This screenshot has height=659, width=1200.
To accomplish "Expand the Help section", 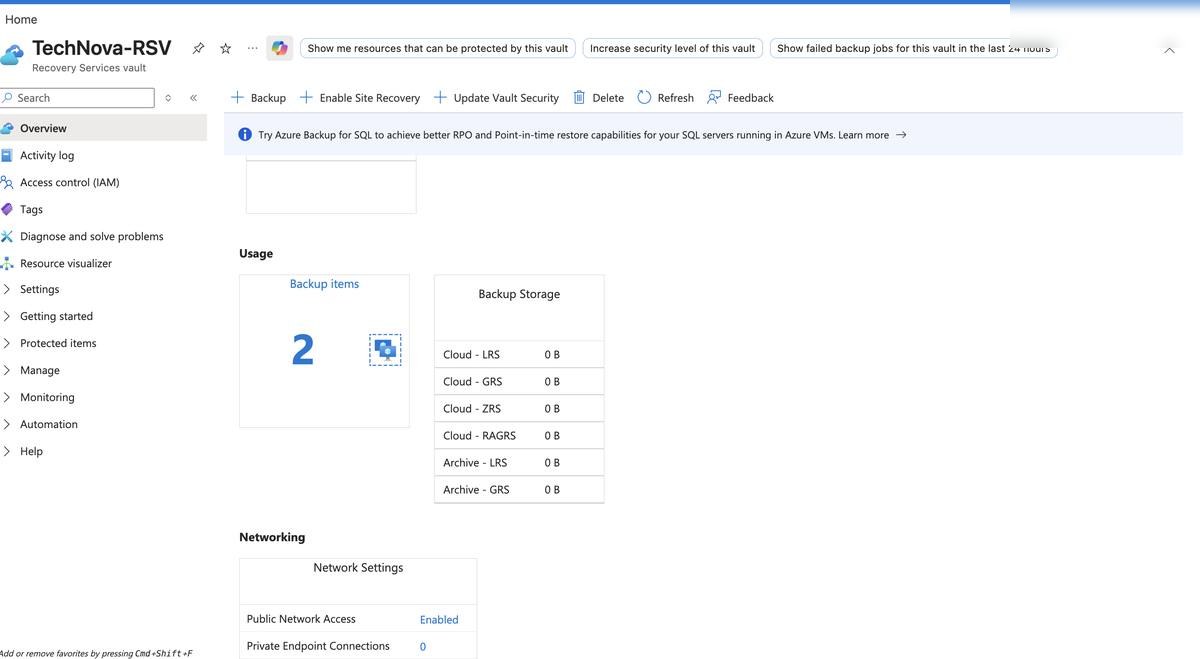I will point(7,451).
